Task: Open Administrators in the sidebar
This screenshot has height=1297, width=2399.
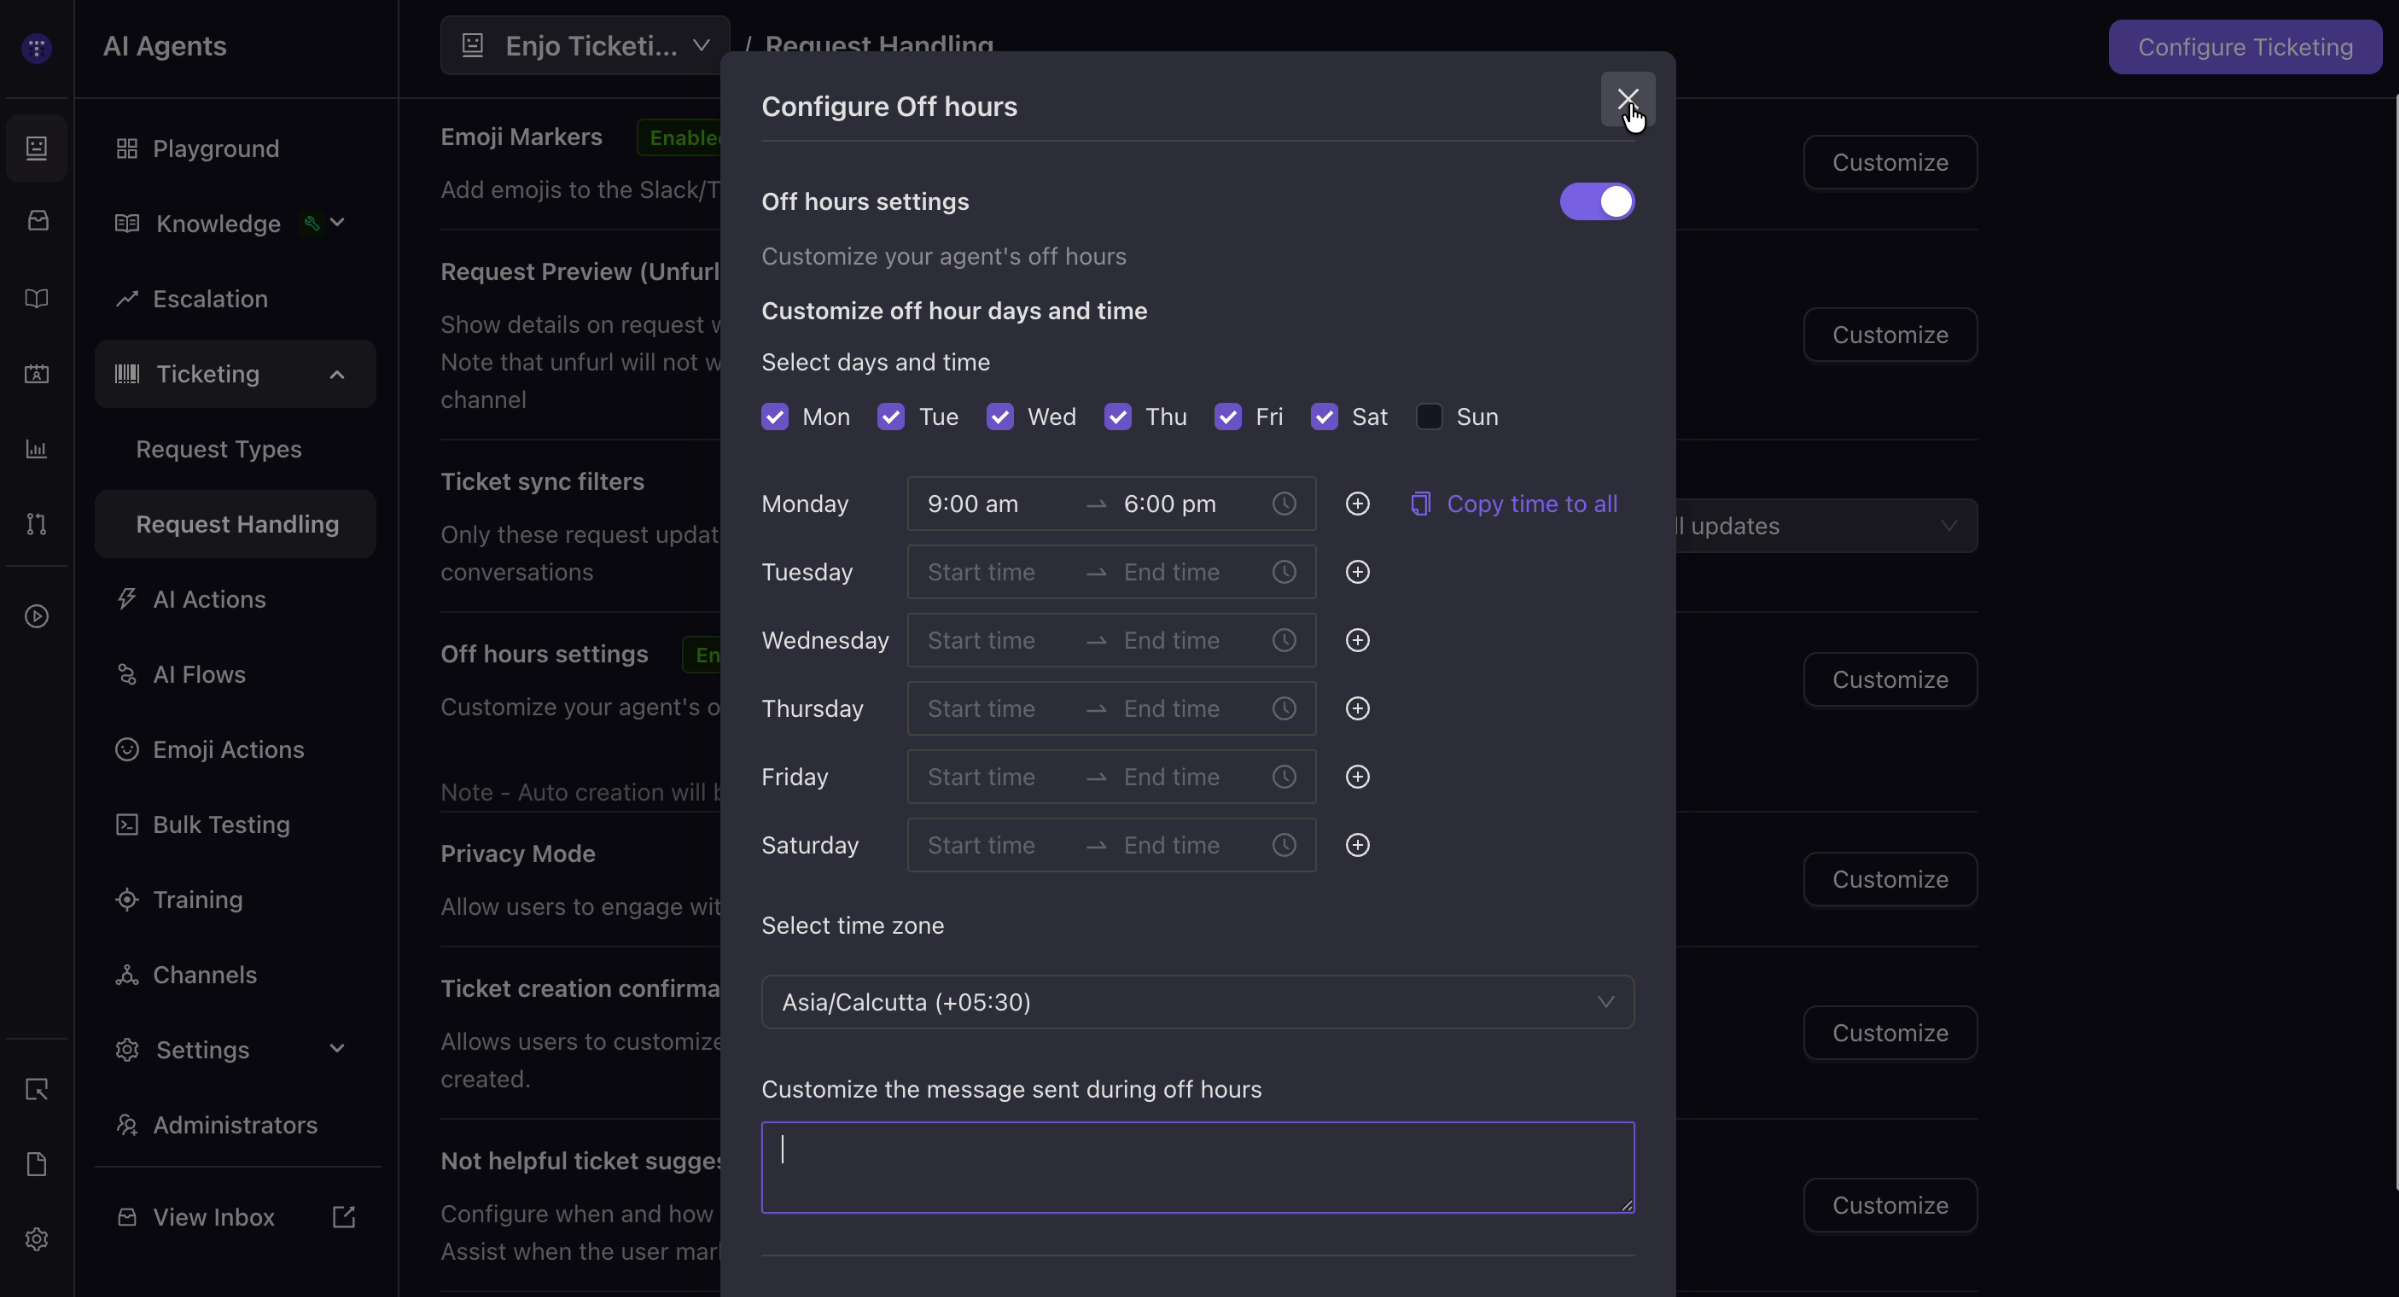Action: (x=235, y=1125)
